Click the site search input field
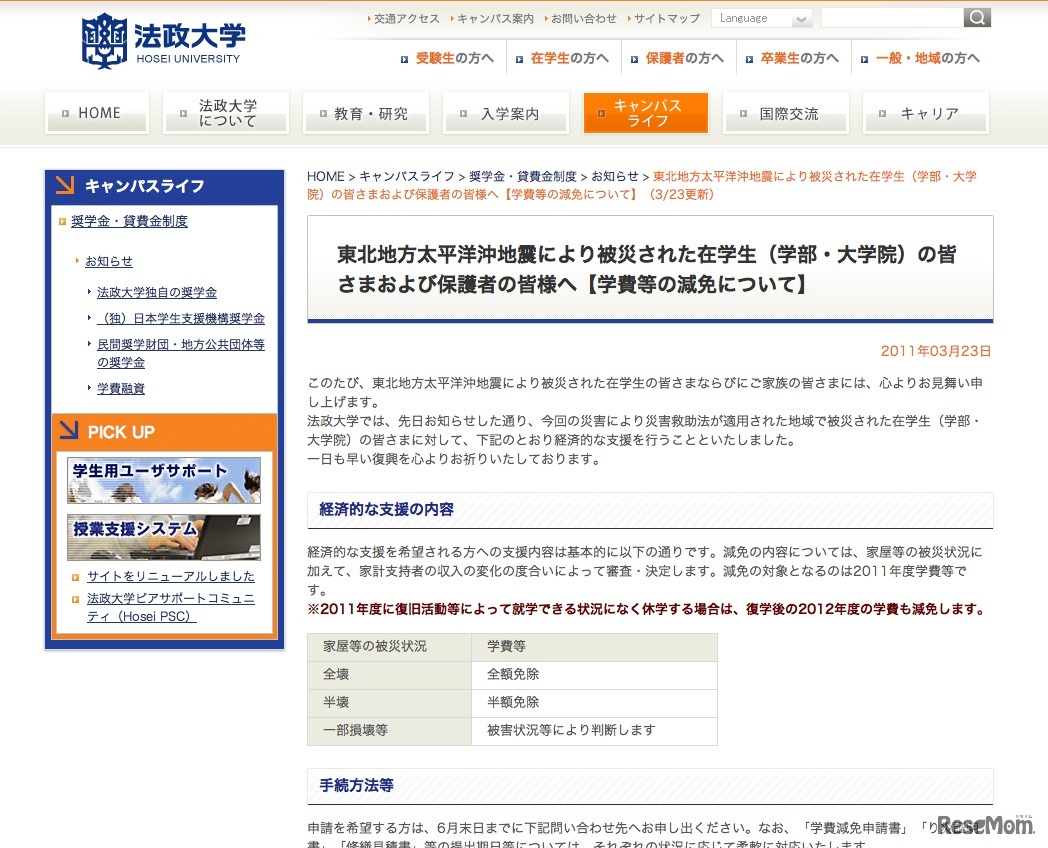This screenshot has height=848, width=1048. pyautogui.click(x=892, y=18)
